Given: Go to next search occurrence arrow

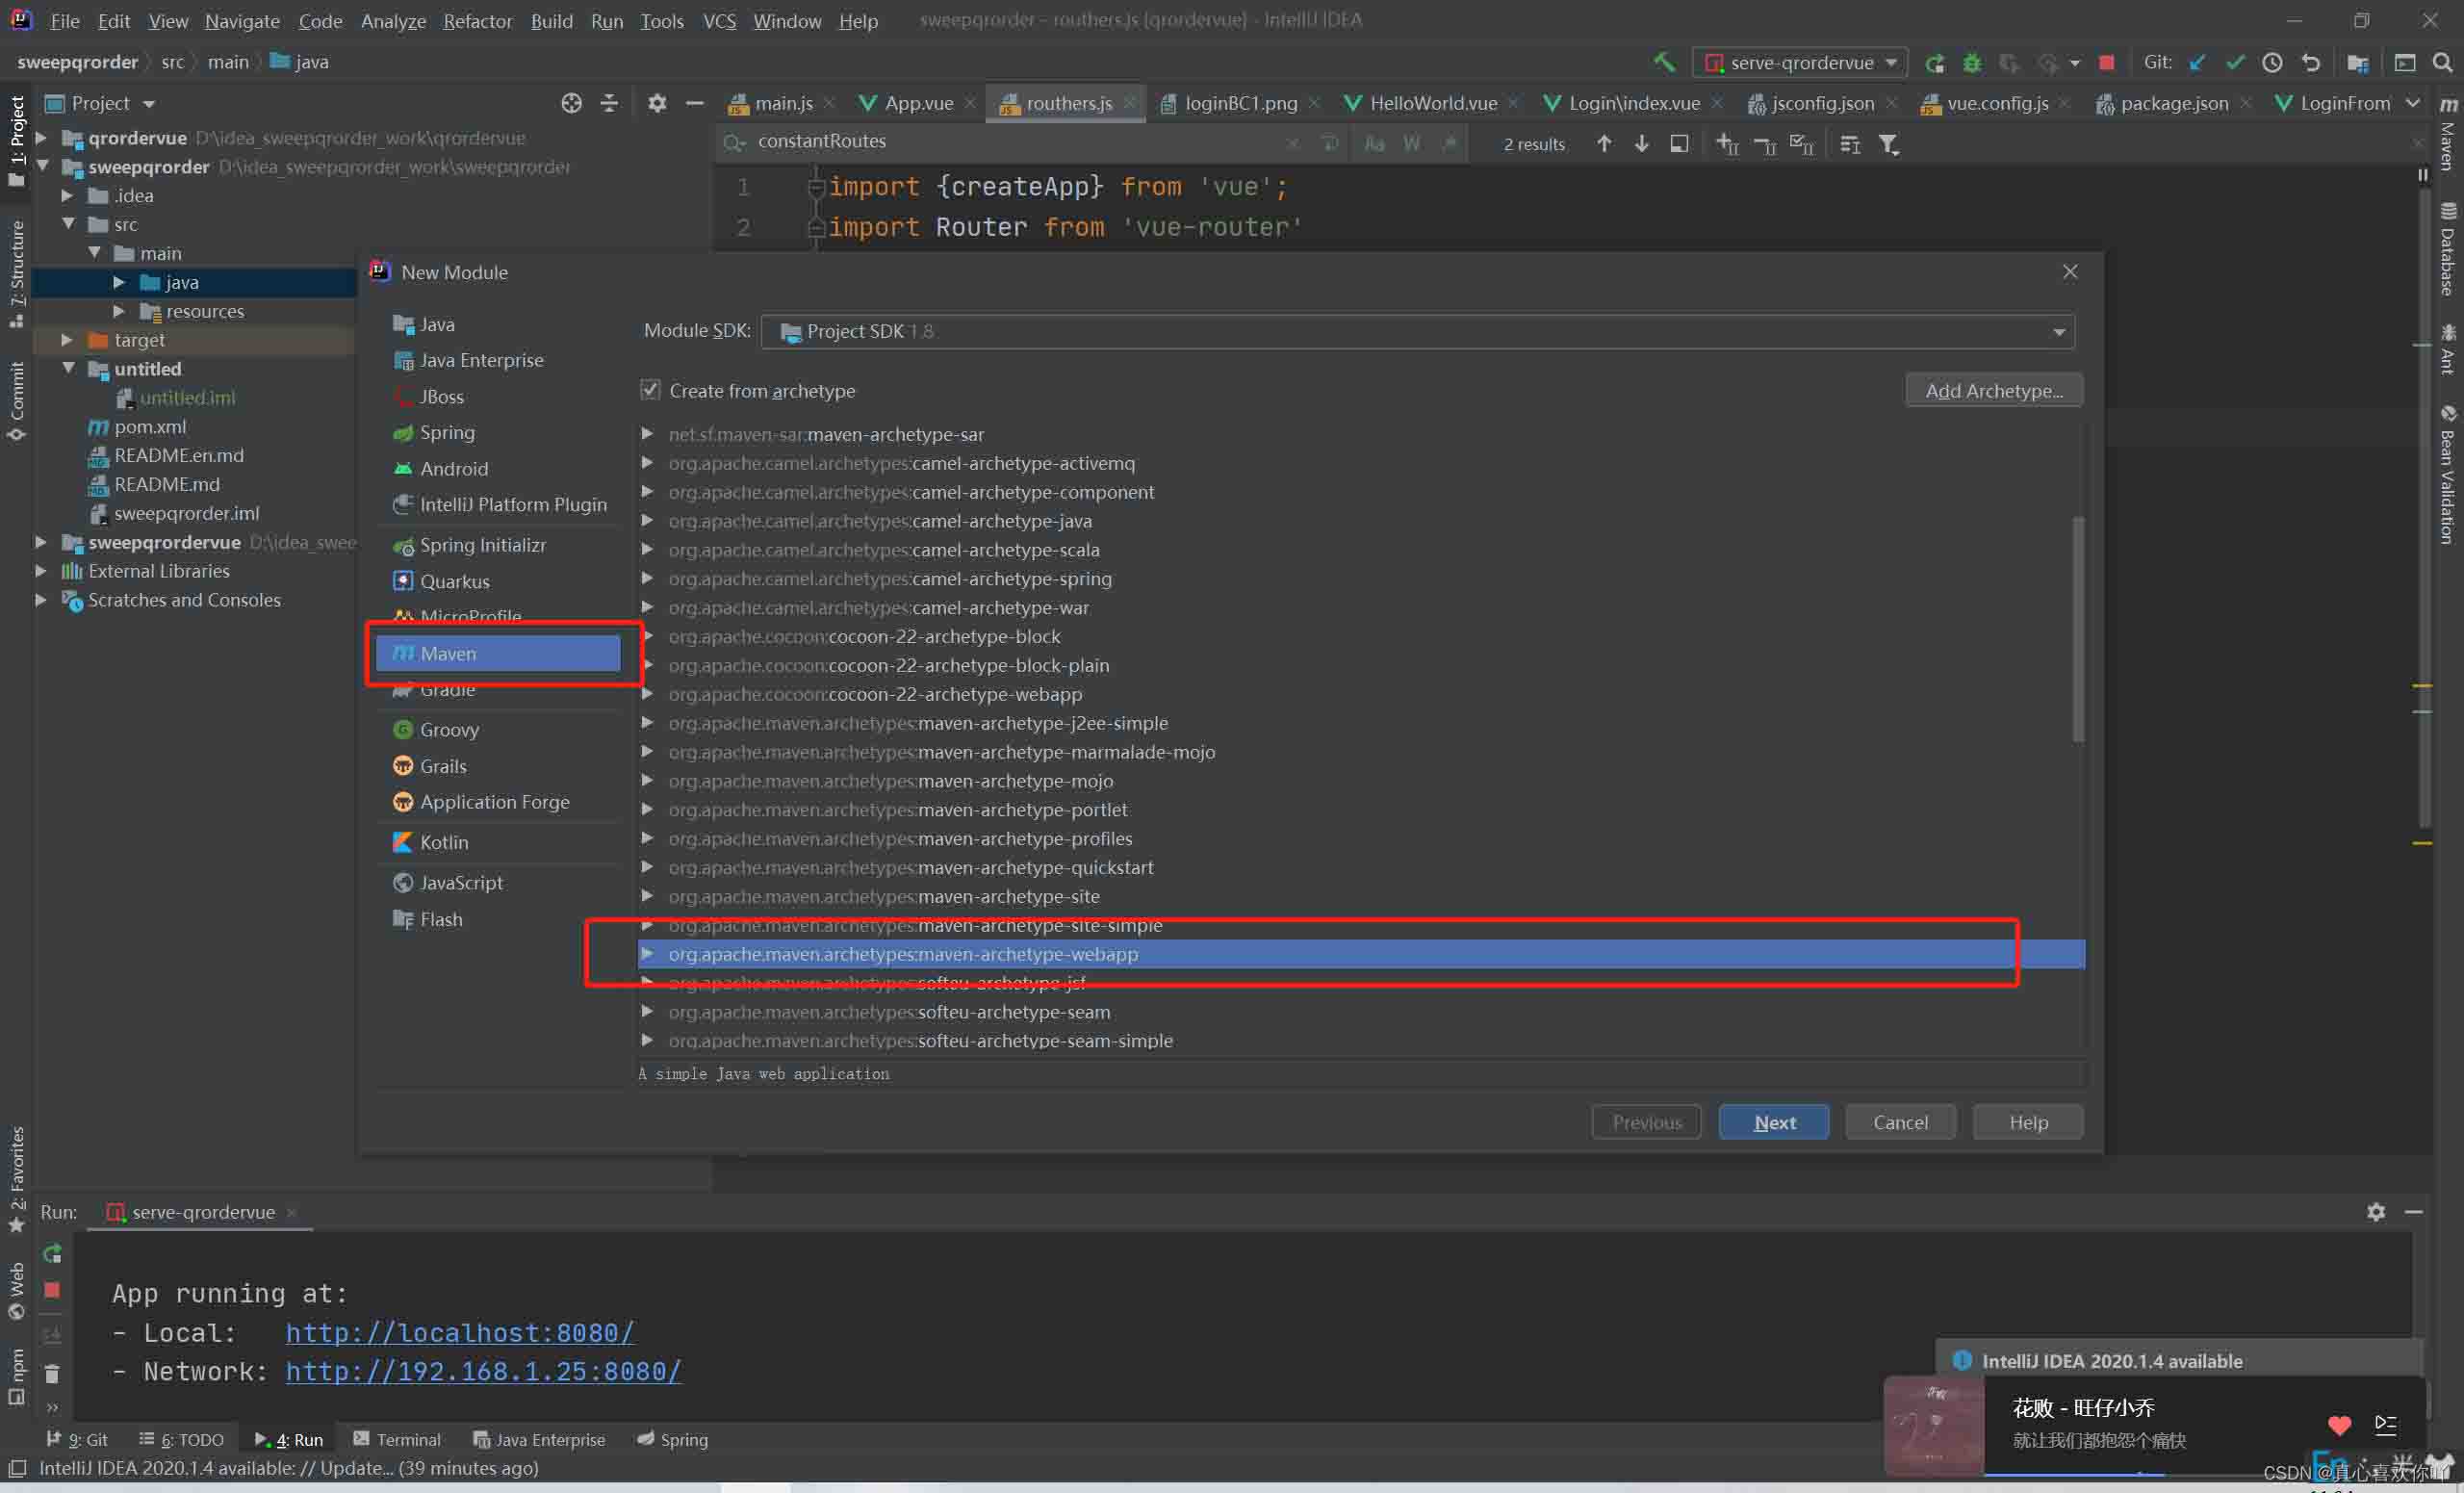Looking at the screenshot, I should 1641,144.
